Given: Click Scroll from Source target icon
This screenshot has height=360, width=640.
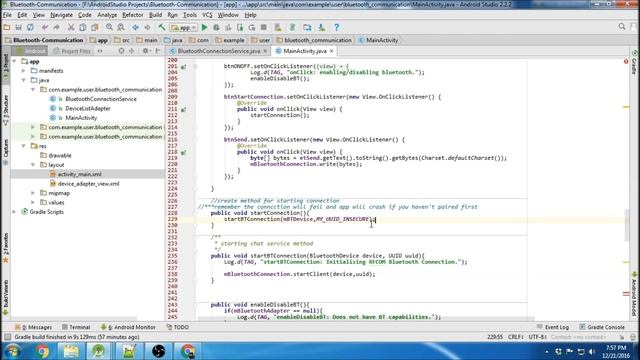Looking at the screenshot, I should point(121,51).
